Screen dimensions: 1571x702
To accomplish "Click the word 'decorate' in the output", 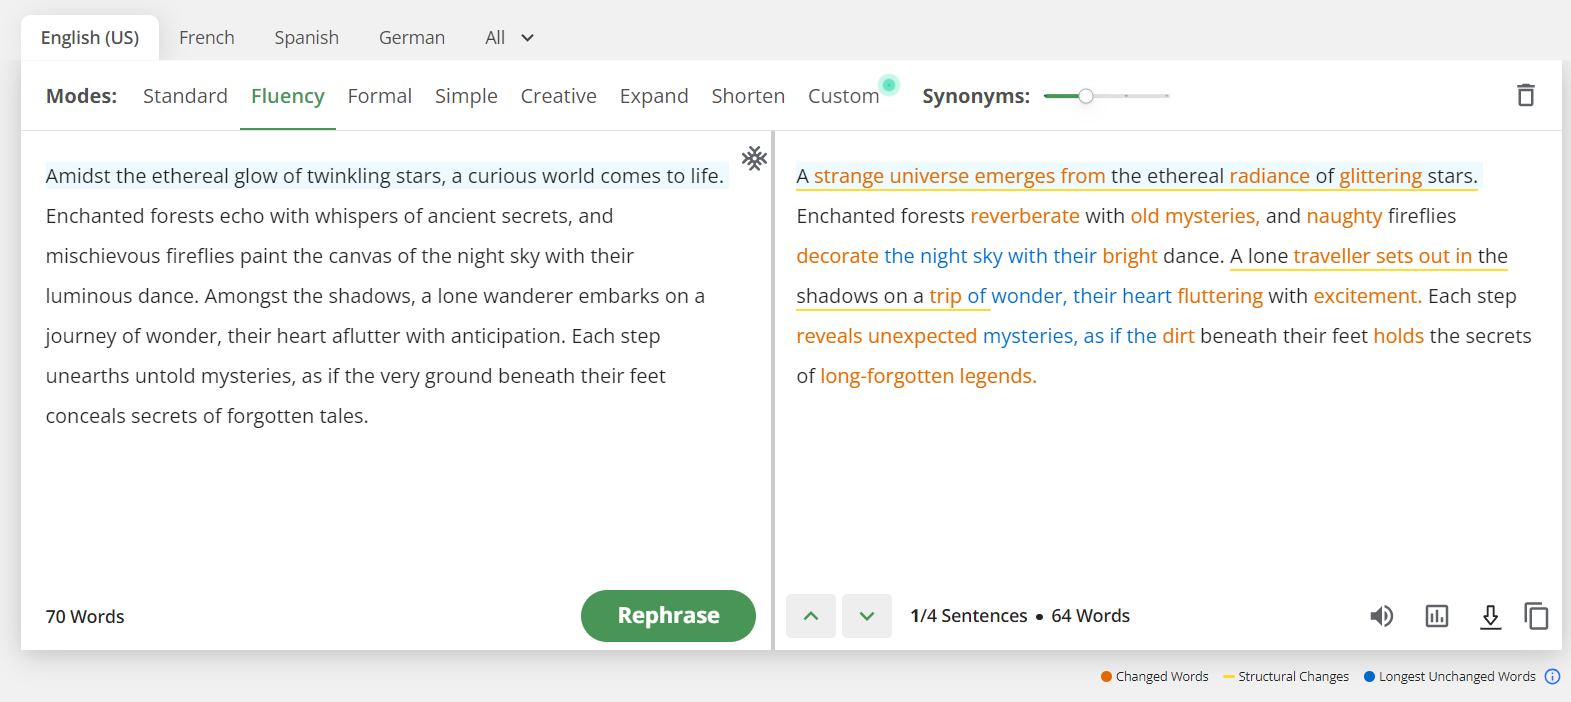I will point(837,256).
